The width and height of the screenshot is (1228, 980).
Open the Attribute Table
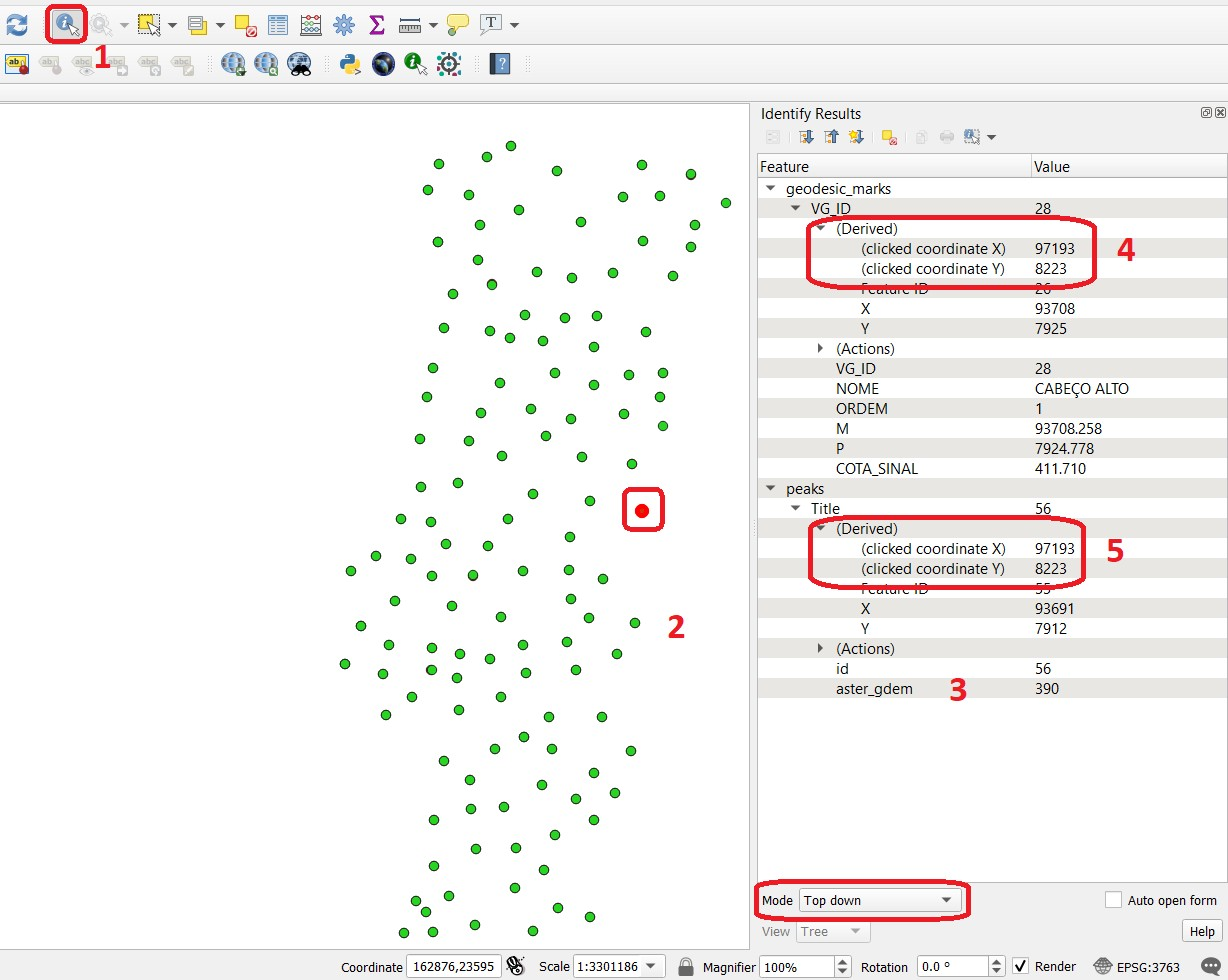click(x=278, y=24)
